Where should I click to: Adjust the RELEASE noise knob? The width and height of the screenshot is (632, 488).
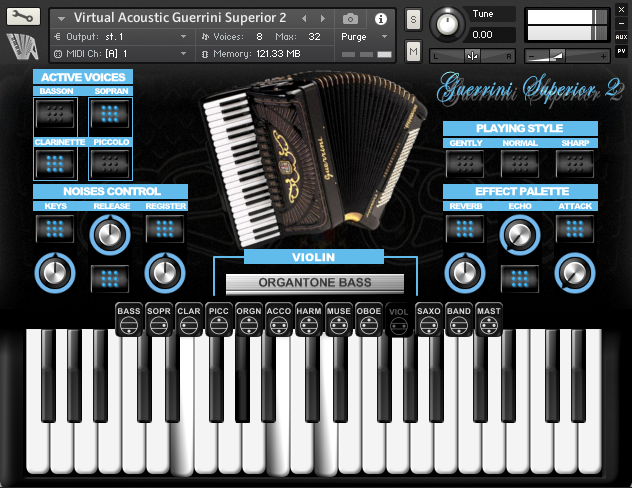pyautogui.click(x=110, y=235)
